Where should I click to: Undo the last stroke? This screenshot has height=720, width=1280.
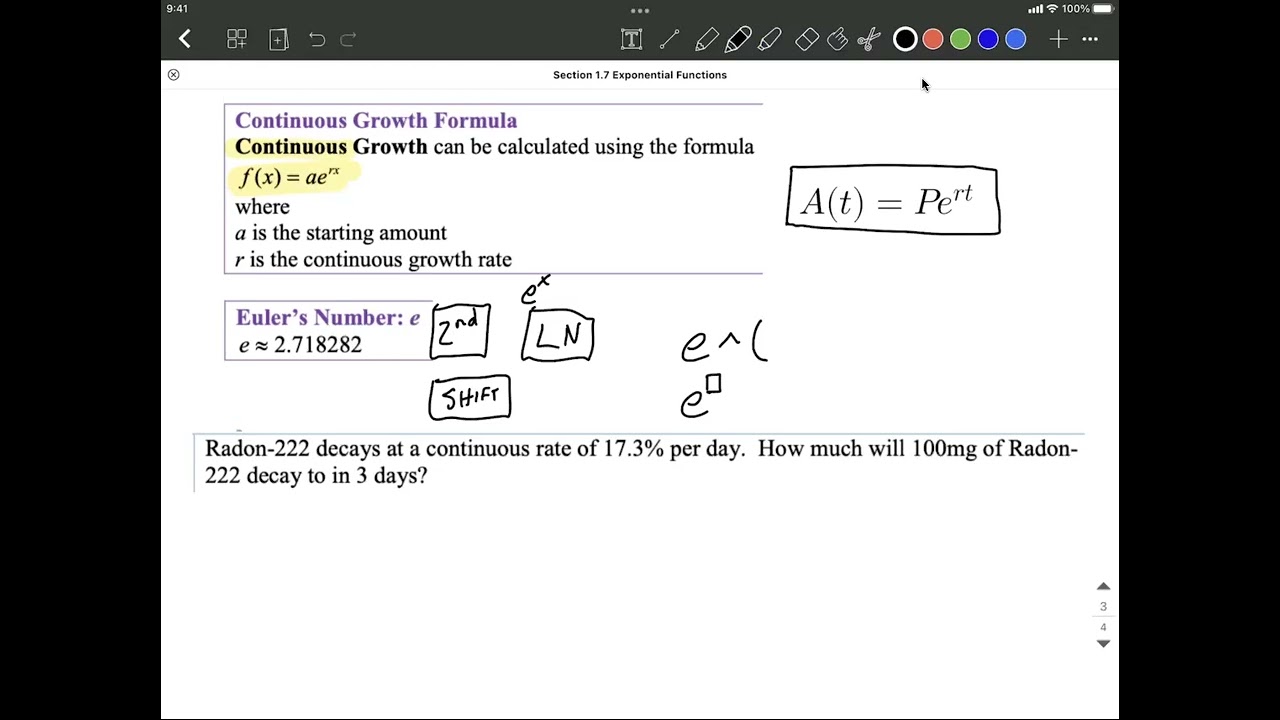click(x=317, y=39)
